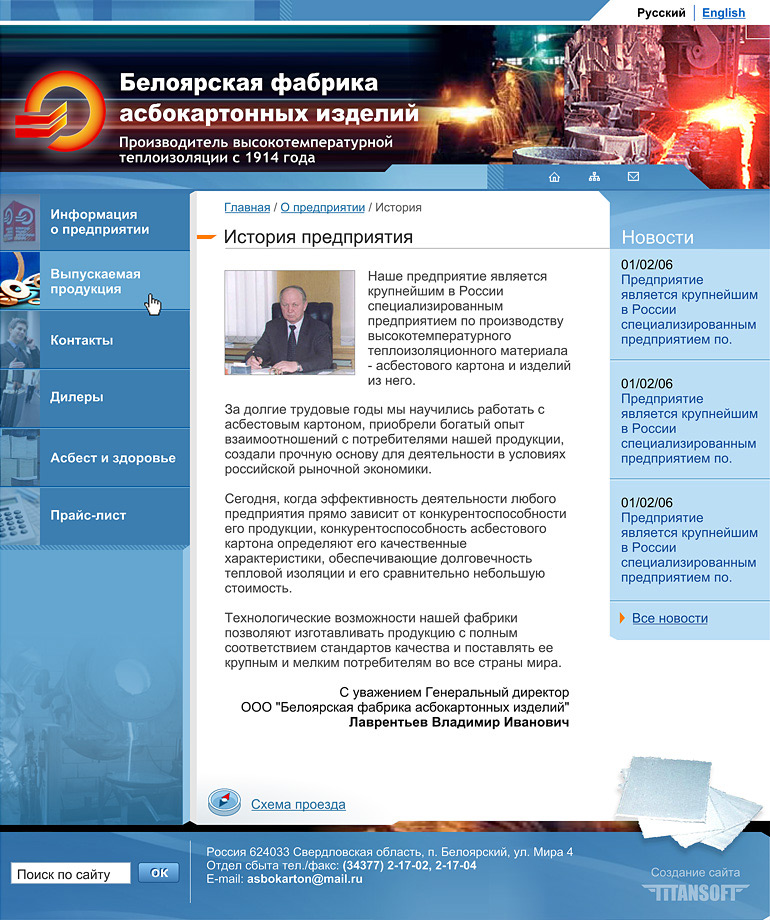The width and height of the screenshot is (770, 920).
Task: Open the Контакты menu section
Action: [x=82, y=340]
